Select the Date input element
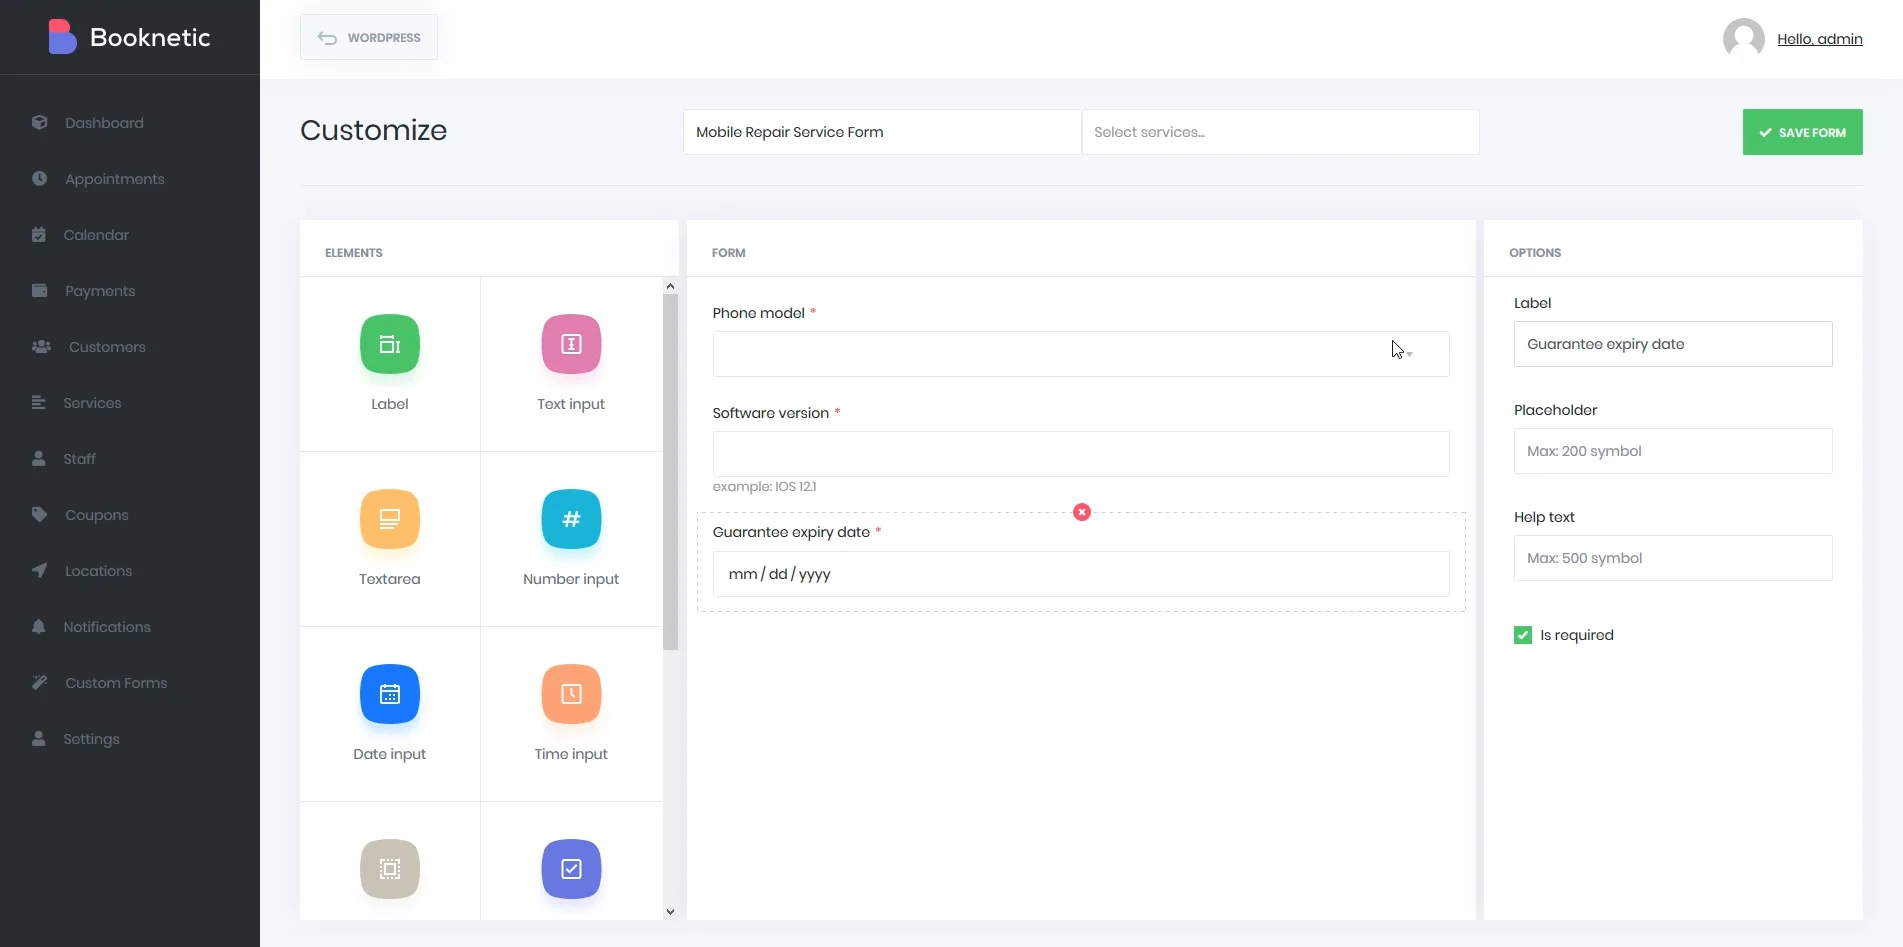 pos(389,694)
